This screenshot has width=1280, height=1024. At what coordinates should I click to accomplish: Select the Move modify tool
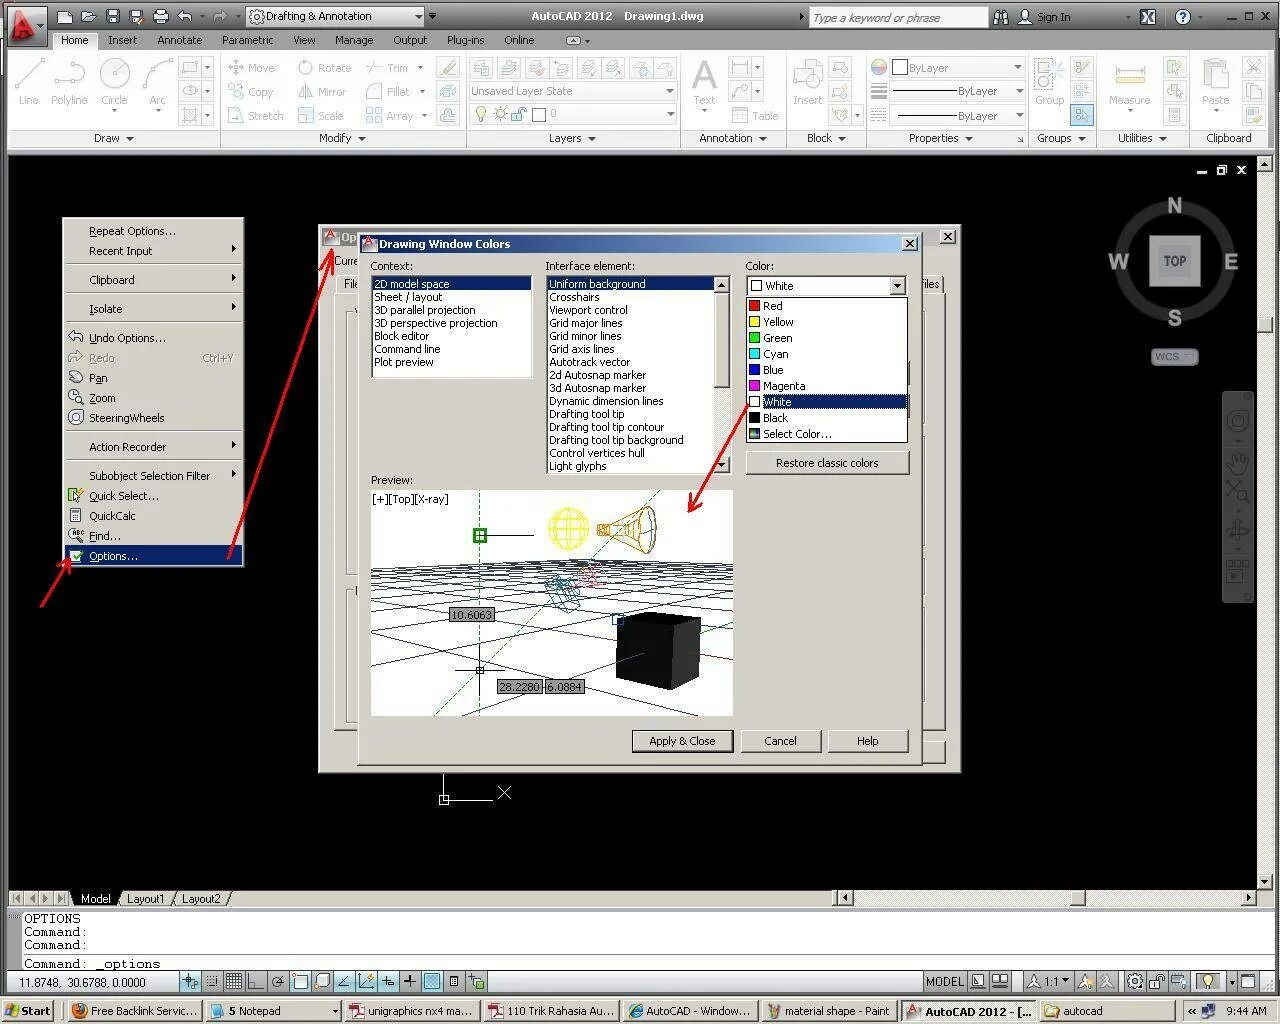251,68
